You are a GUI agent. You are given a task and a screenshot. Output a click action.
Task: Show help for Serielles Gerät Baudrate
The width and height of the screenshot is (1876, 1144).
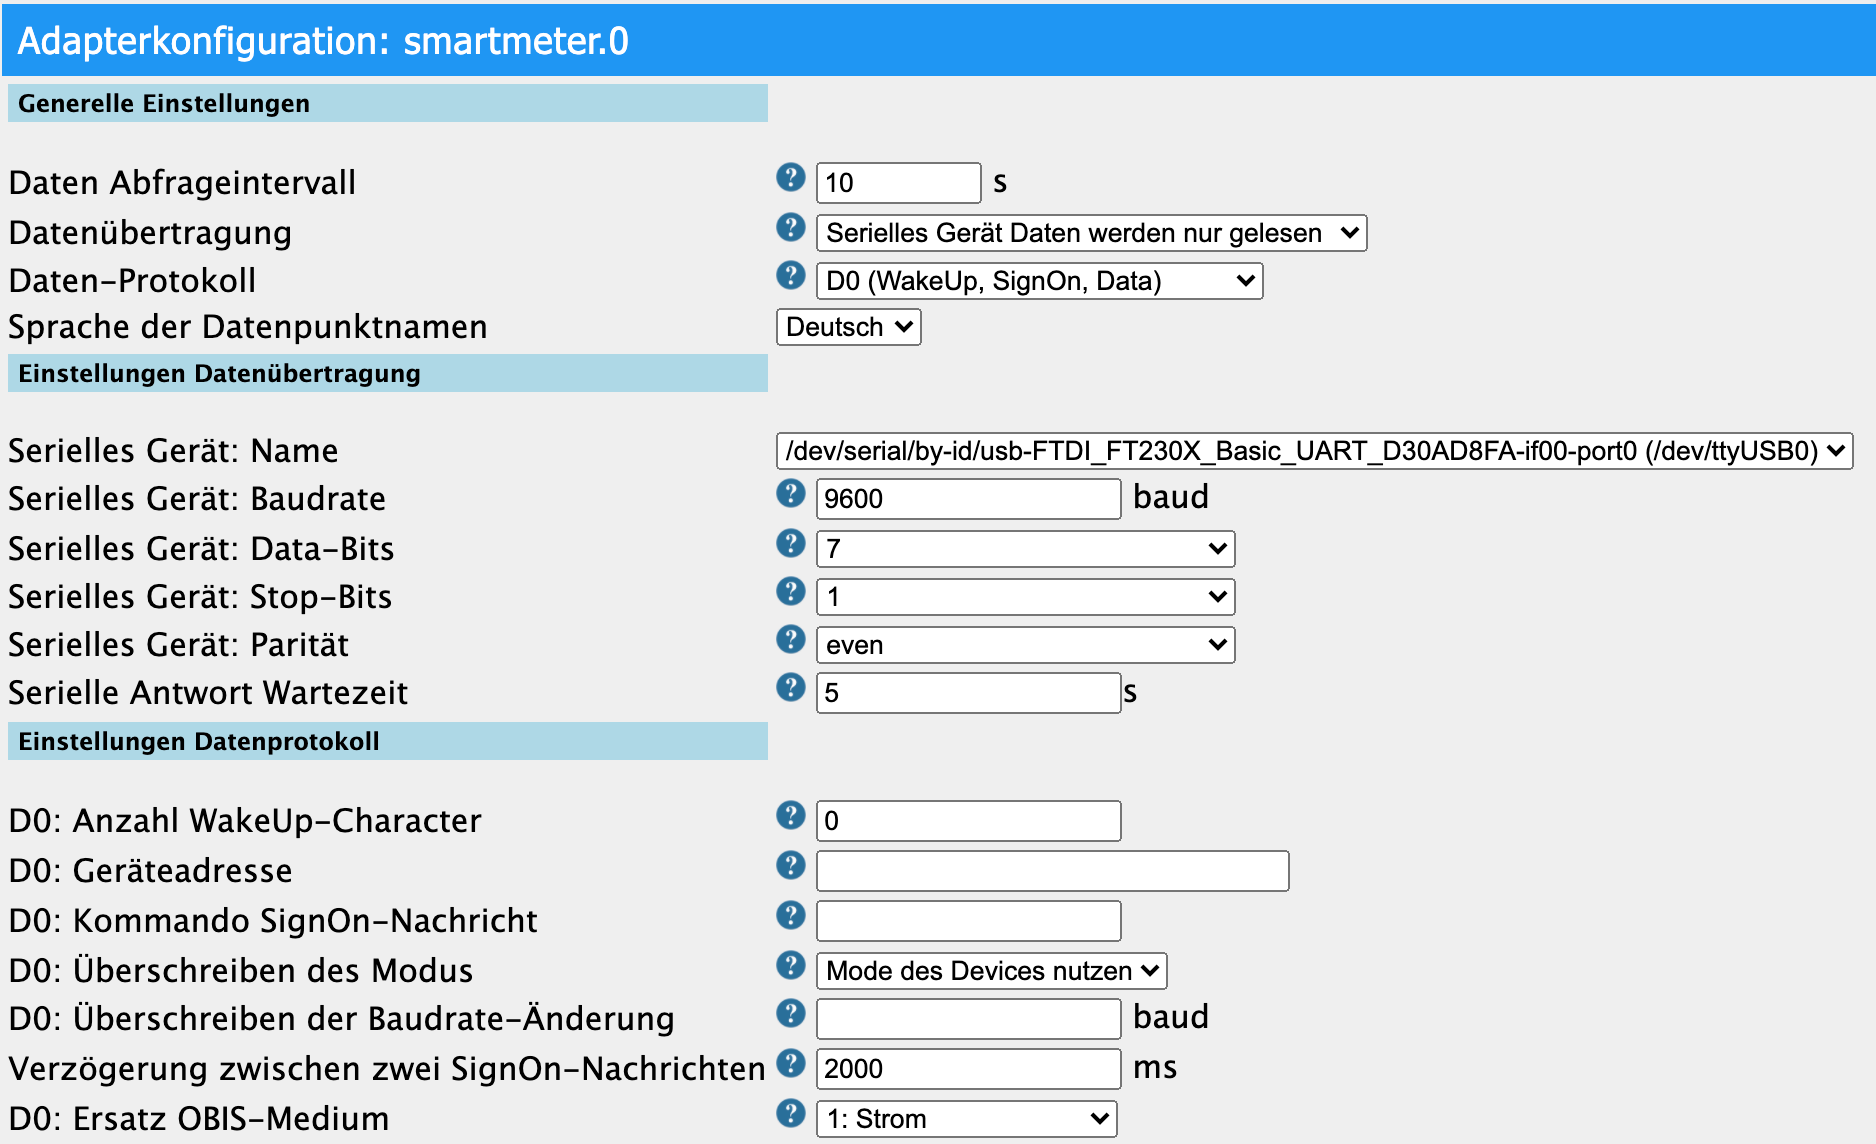coord(790,493)
